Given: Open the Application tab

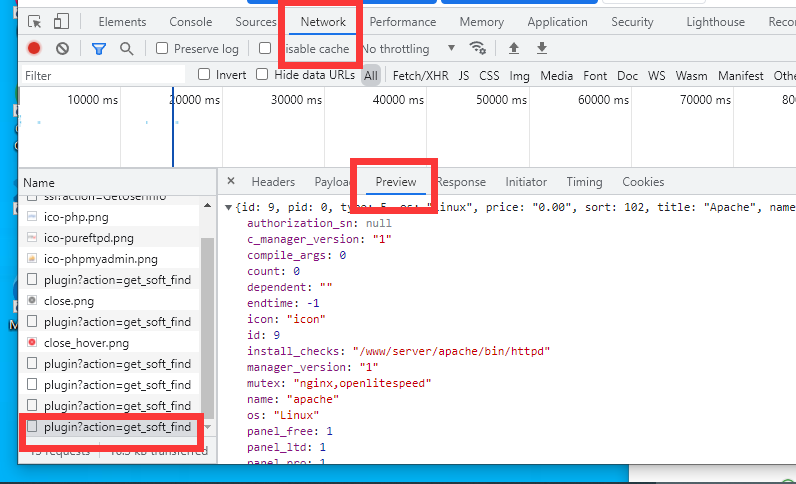Looking at the screenshot, I should [557, 22].
